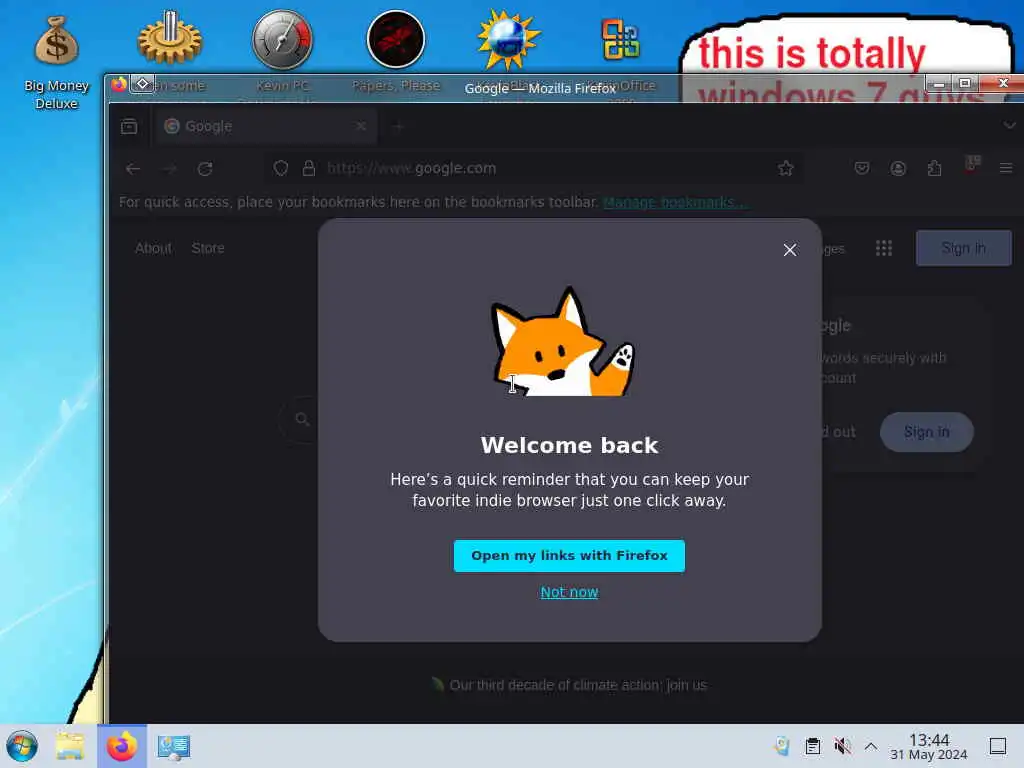Click the top Sign in button
Viewport: 1024px width, 768px height.
(963, 248)
